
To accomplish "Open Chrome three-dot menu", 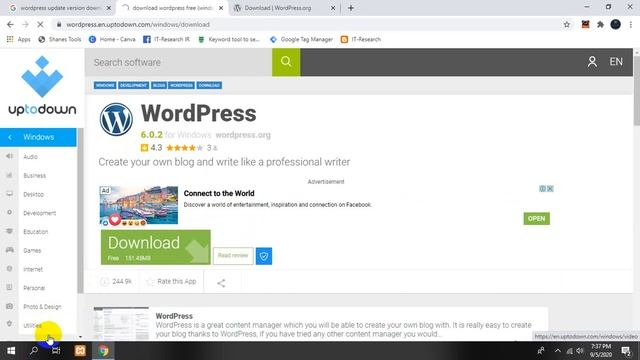I will tap(631, 24).
